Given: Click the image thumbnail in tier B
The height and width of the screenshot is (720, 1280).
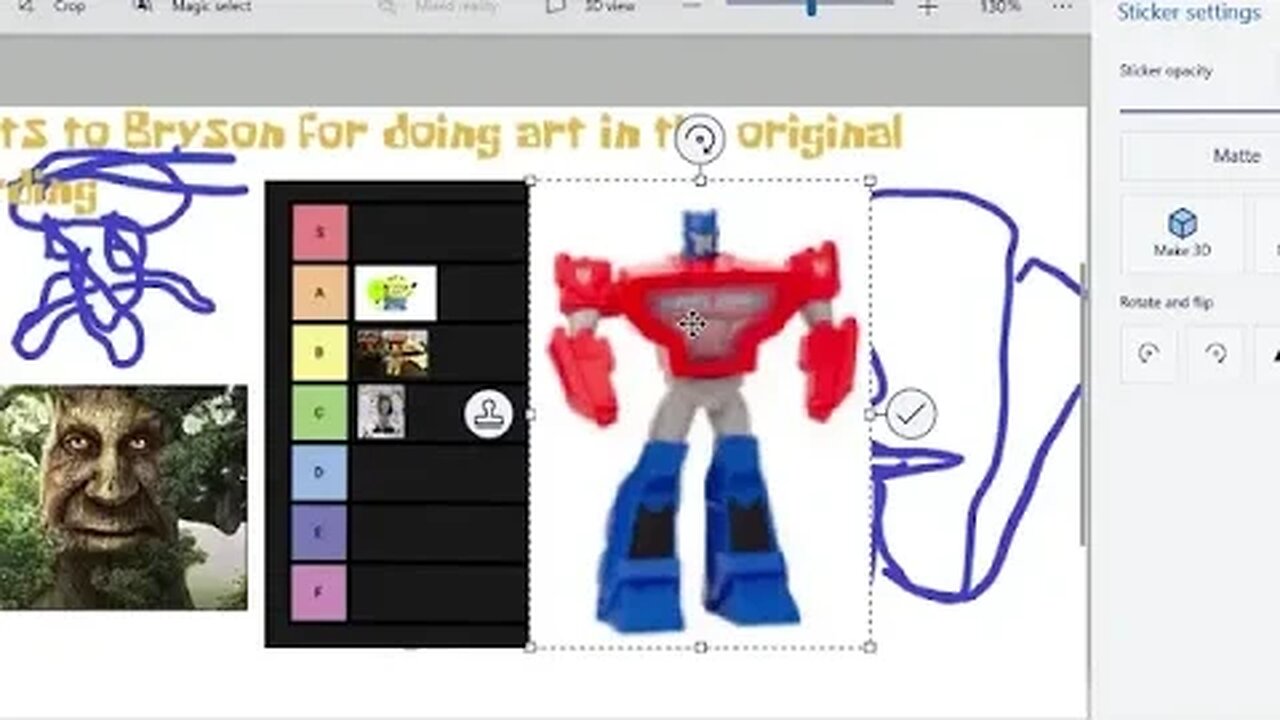Looking at the screenshot, I should 393,353.
